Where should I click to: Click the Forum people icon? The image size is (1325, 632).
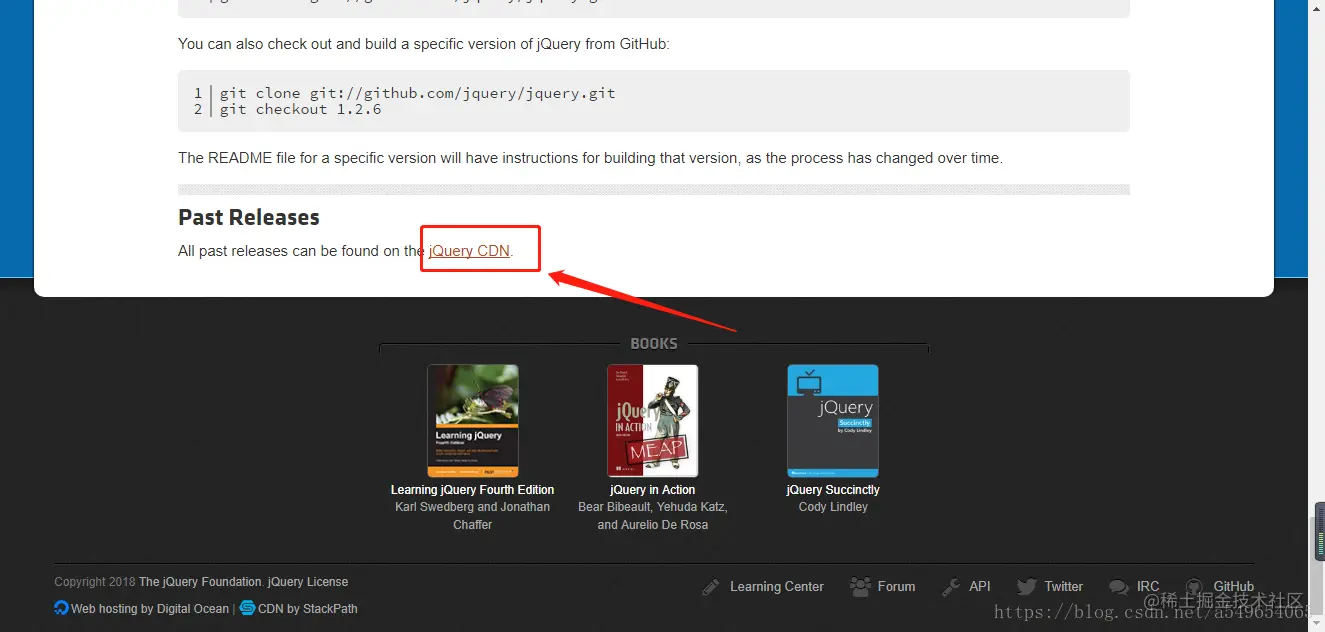tap(860, 587)
